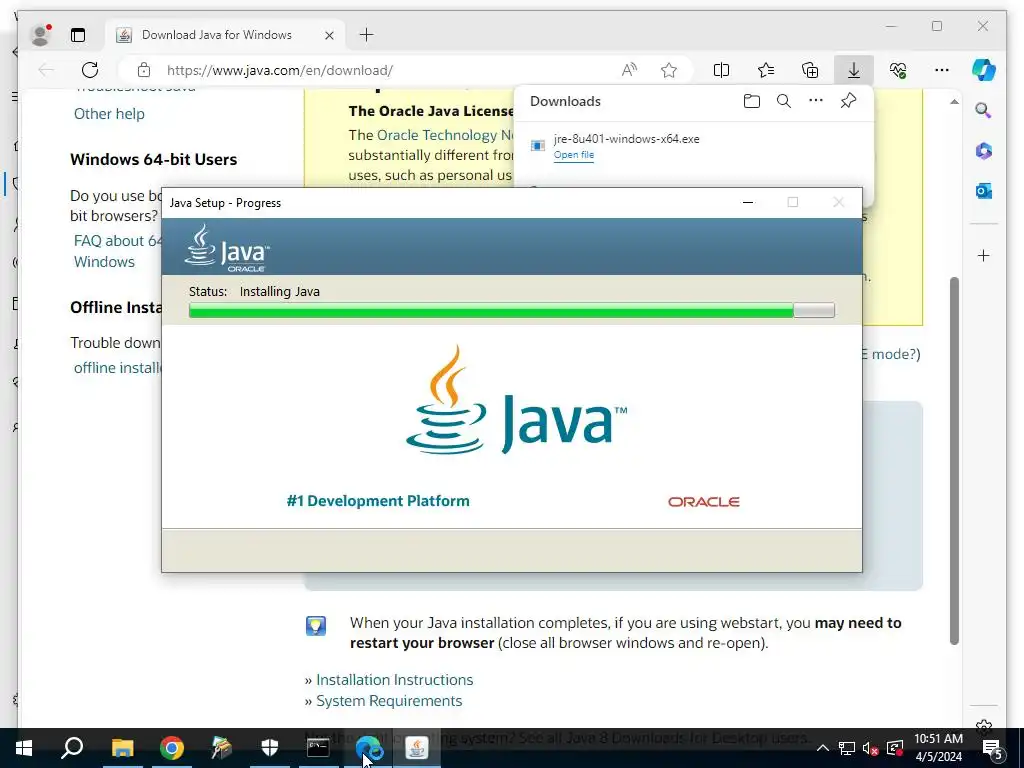Open Windows Security shield on taskbar
Viewport: 1024px width, 768px height.
270,748
